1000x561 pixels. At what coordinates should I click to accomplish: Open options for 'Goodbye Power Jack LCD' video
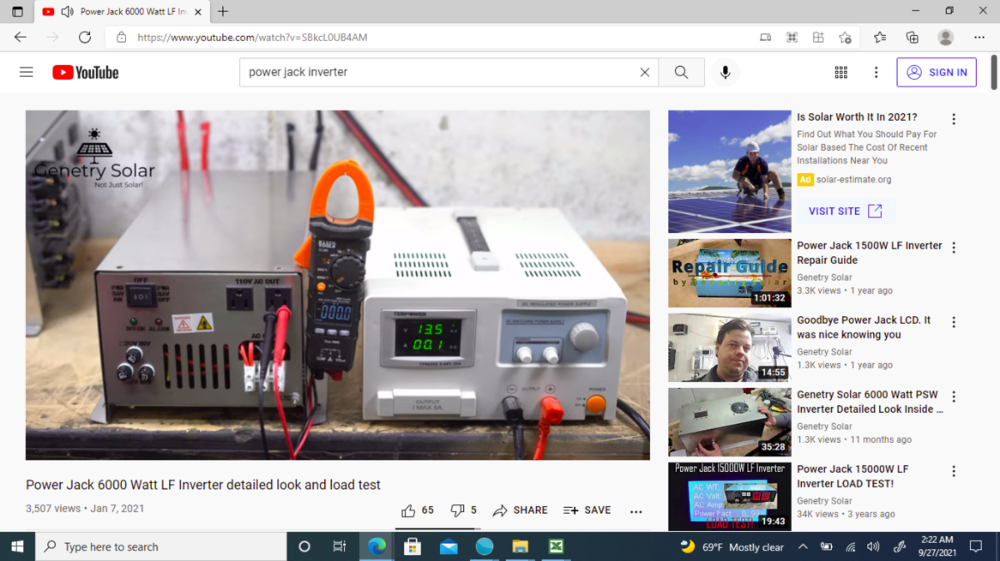pos(953,323)
